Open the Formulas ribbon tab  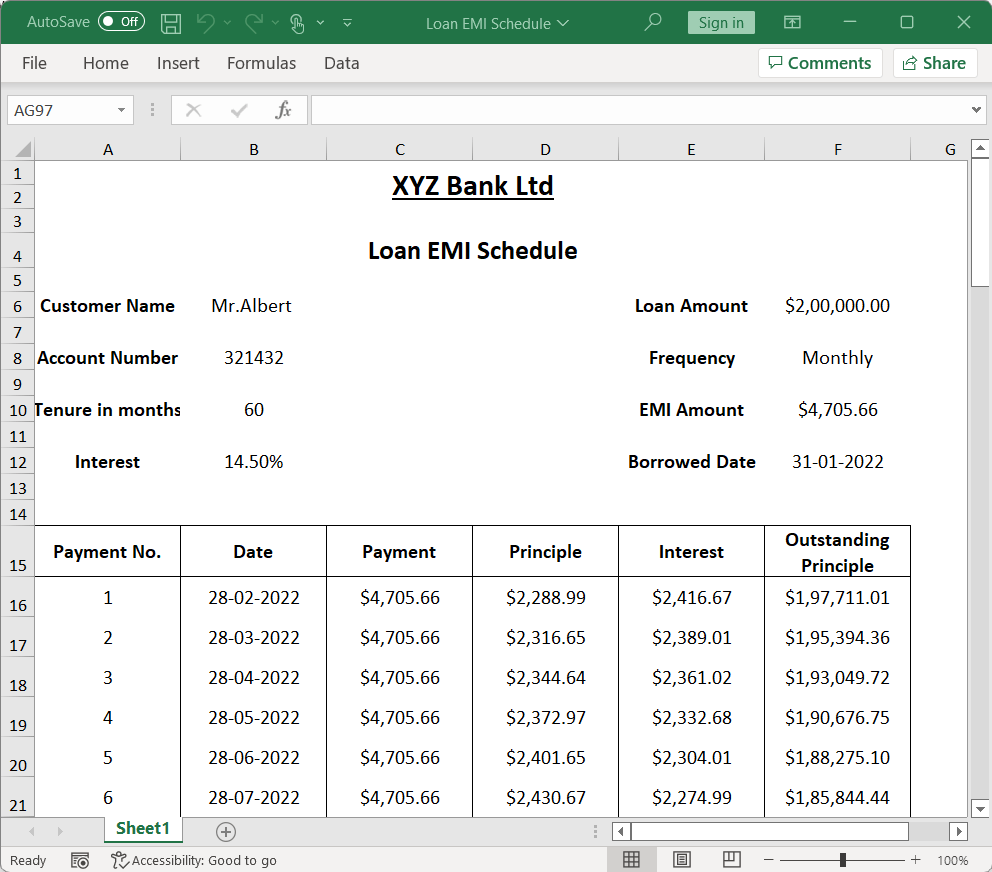coord(261,63)
